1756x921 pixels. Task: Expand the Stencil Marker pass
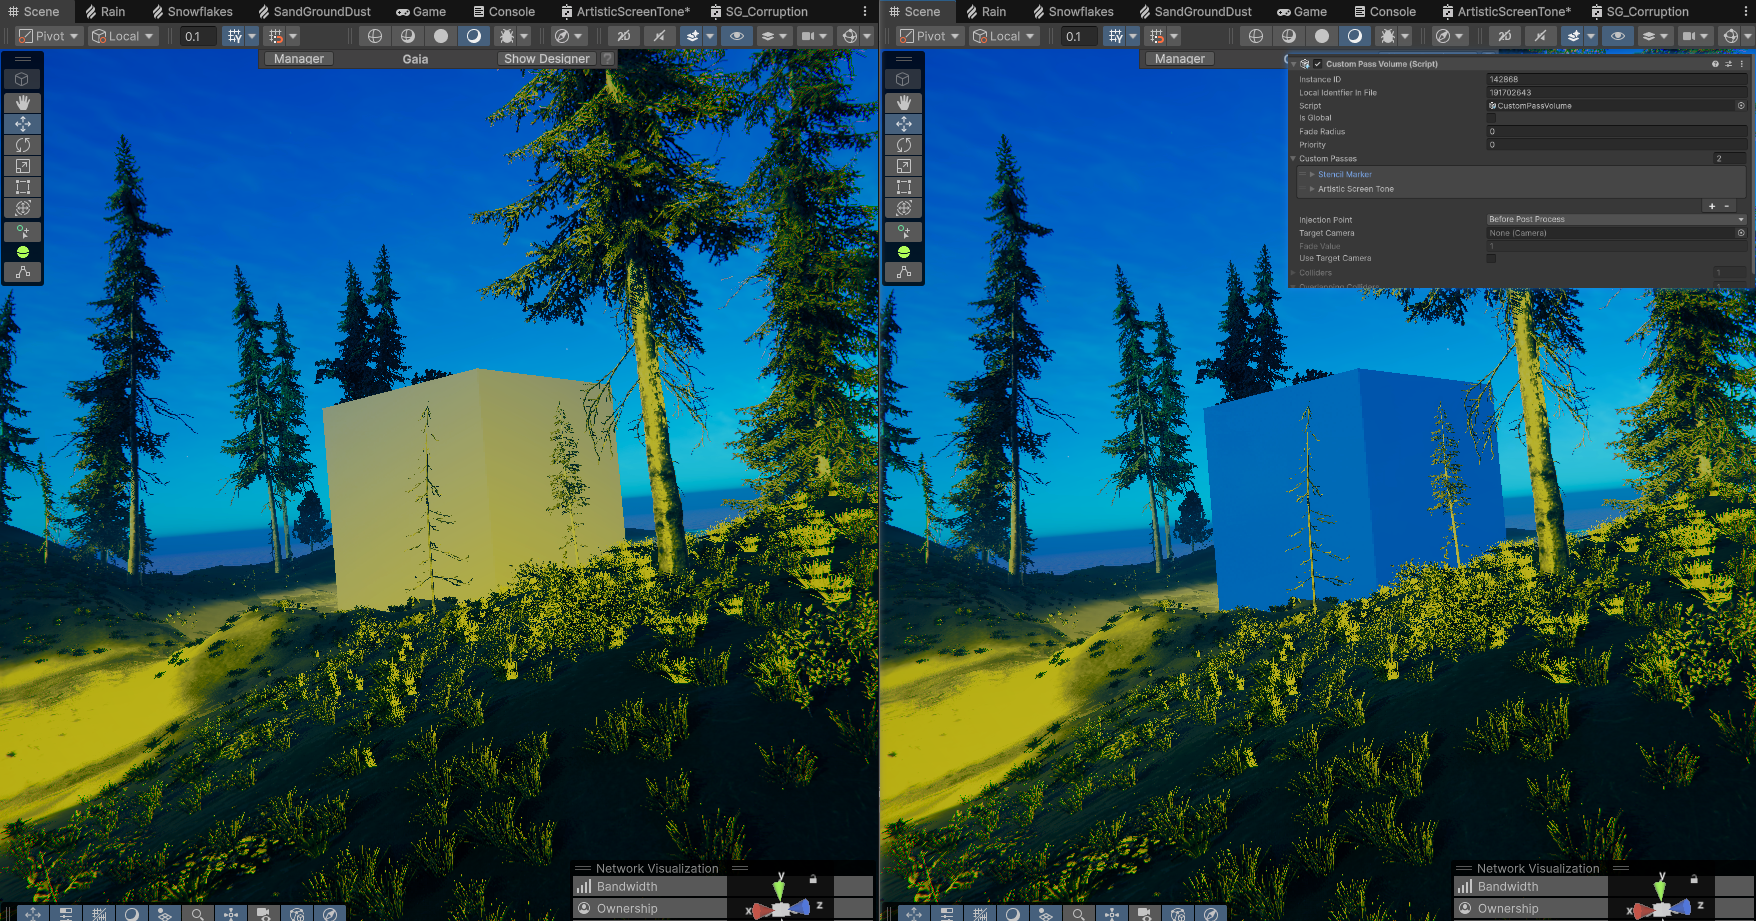coord(1311,174)
